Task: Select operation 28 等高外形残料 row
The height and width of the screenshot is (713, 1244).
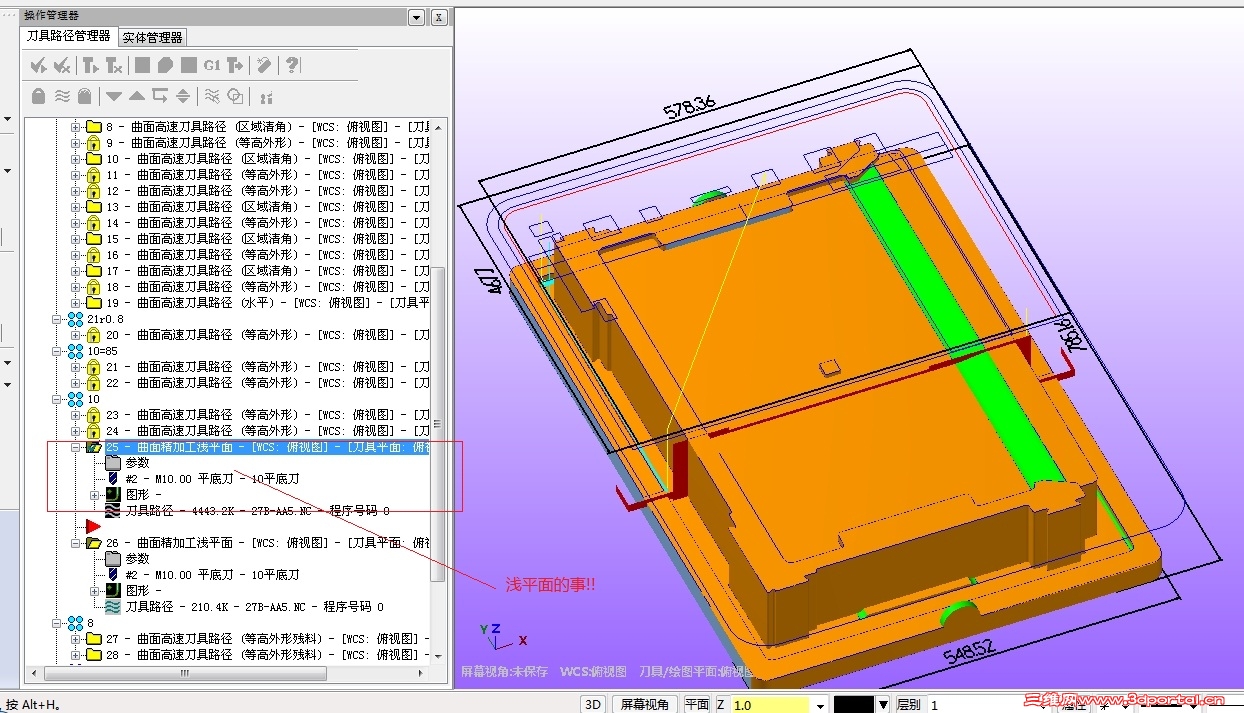Action: coord(267,655)
